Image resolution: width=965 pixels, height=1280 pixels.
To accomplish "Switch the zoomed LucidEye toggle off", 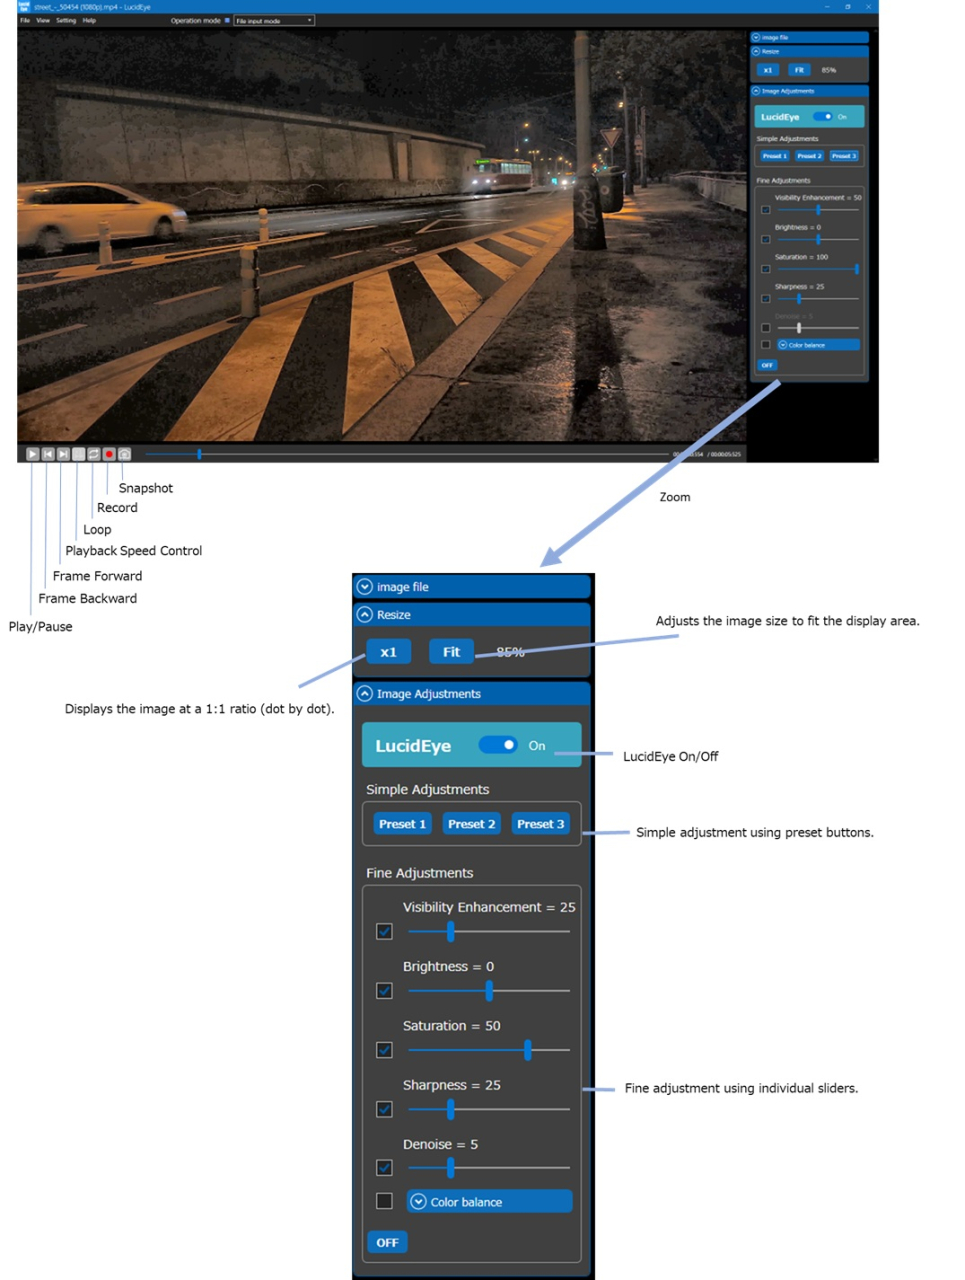I will pos(497,745).
